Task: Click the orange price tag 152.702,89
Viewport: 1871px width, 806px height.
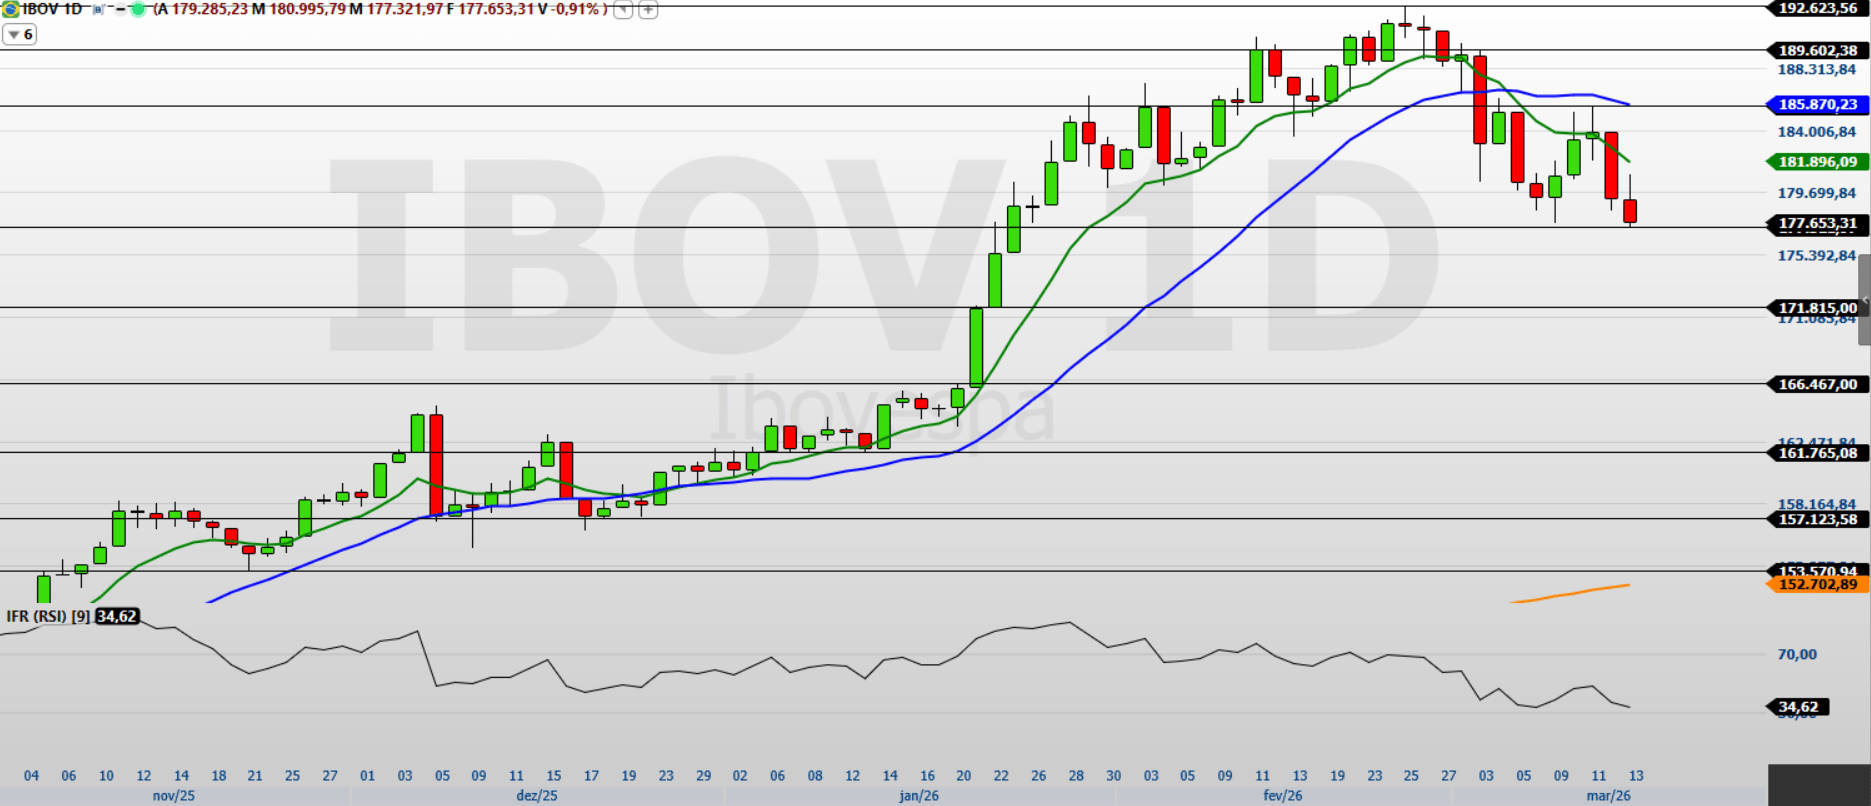Action: 1817,585
